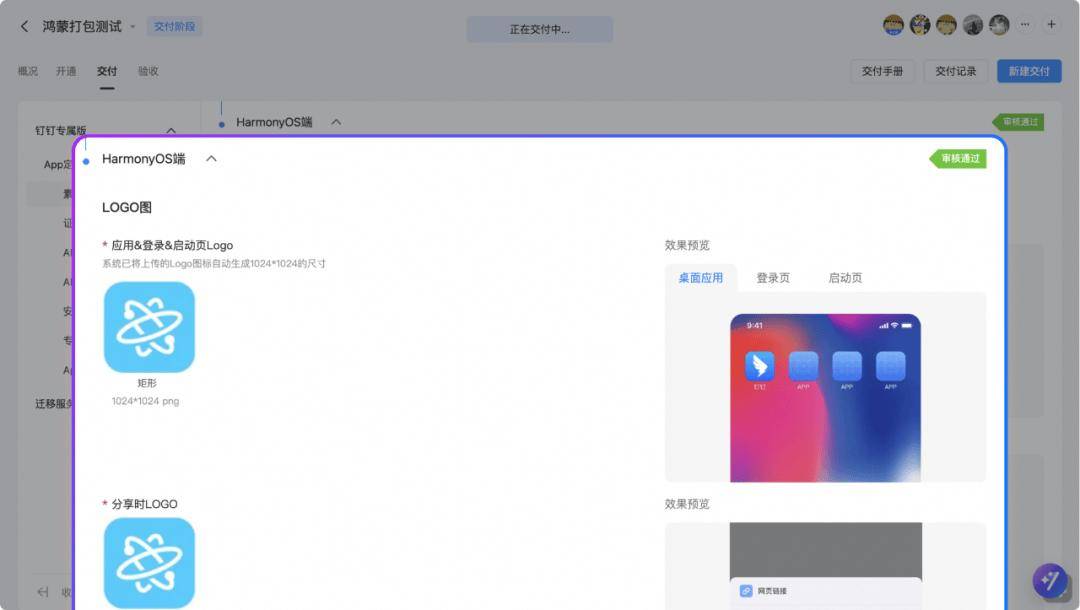1080x610 pixels.
Task: Show more members with ellipsis icon
Action: [x=1025, y=25]
